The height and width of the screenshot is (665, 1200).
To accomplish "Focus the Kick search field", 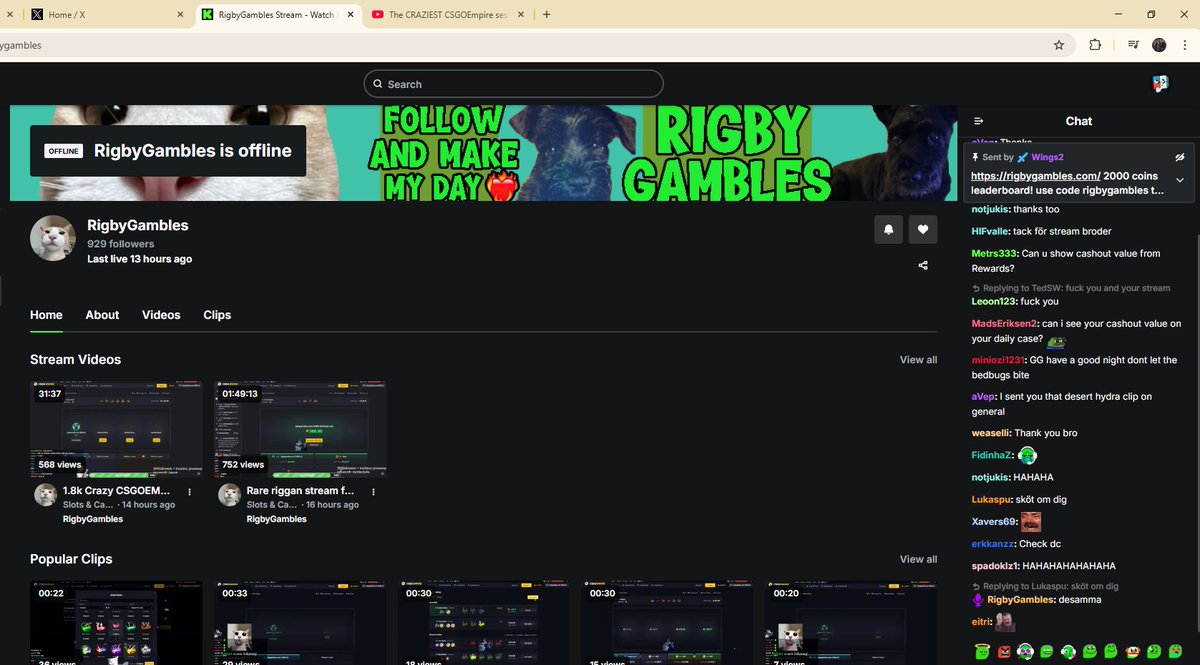I will click(513, 84).
